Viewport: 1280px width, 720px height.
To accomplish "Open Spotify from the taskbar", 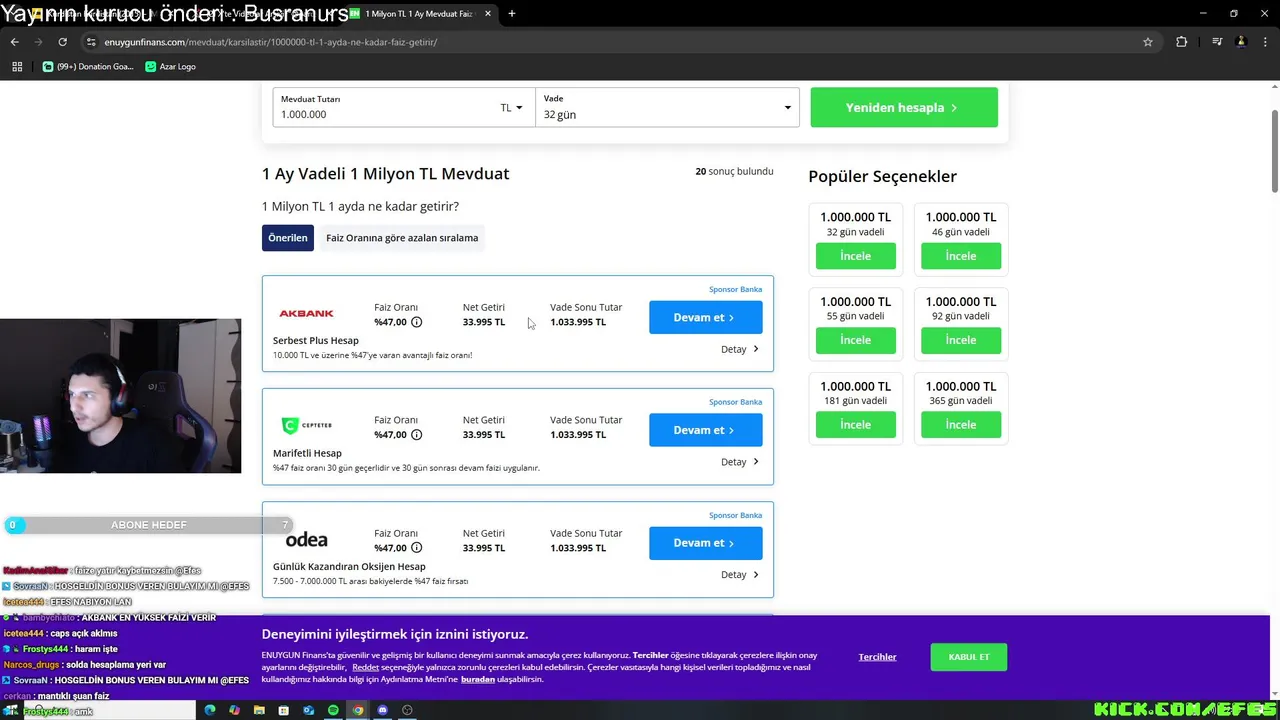I will pyautogui.click(x=333, y=710).
